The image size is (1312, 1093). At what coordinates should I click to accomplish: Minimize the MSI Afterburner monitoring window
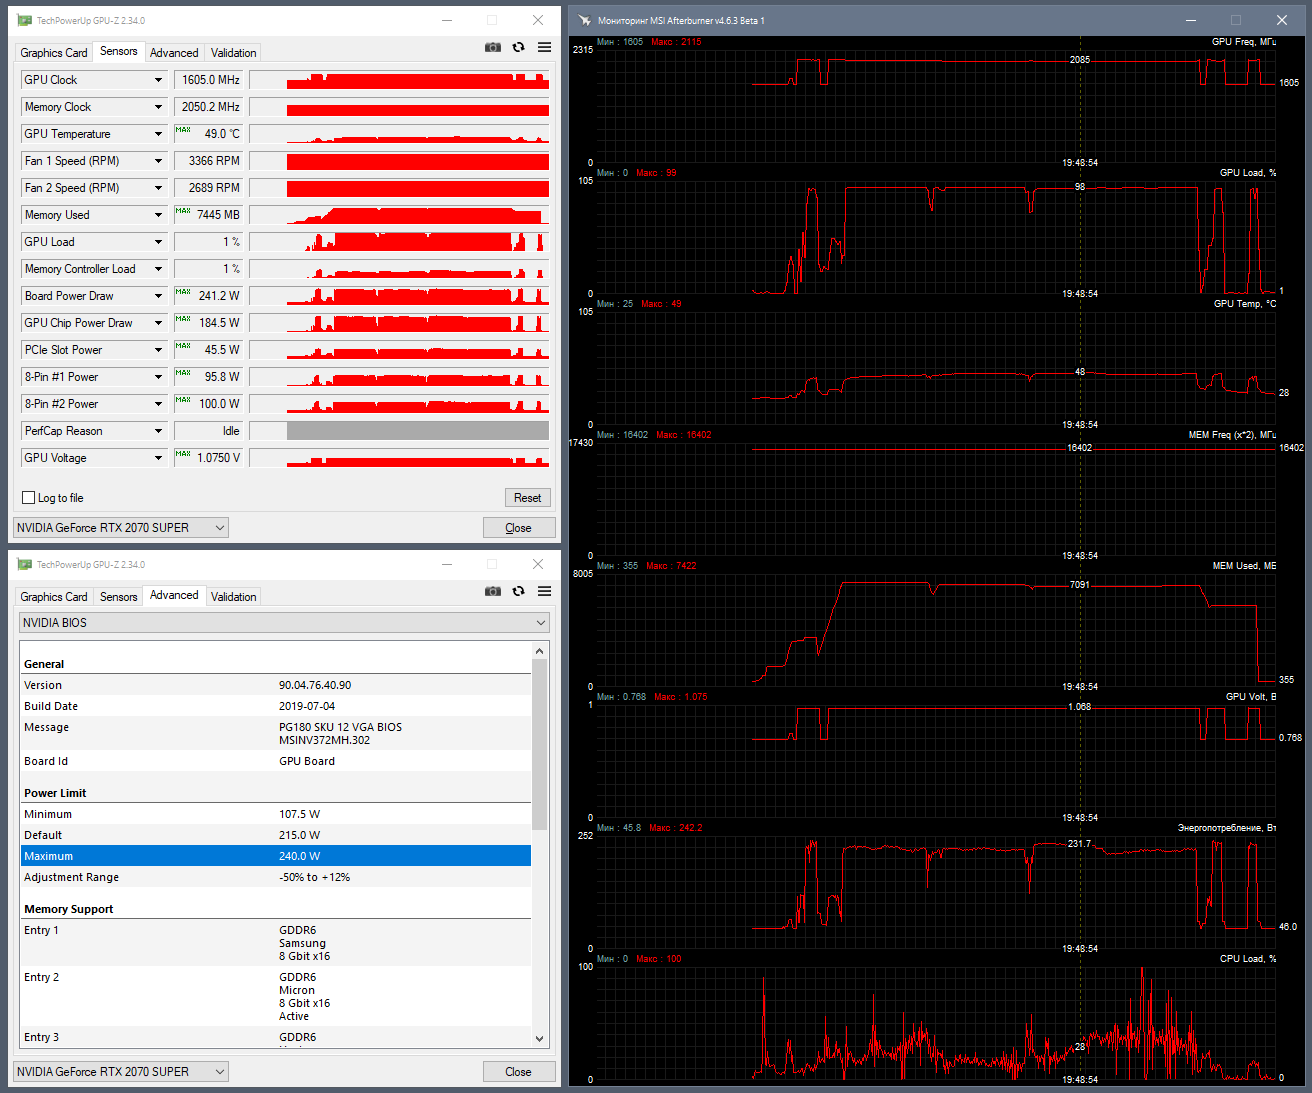(1191, 20)
